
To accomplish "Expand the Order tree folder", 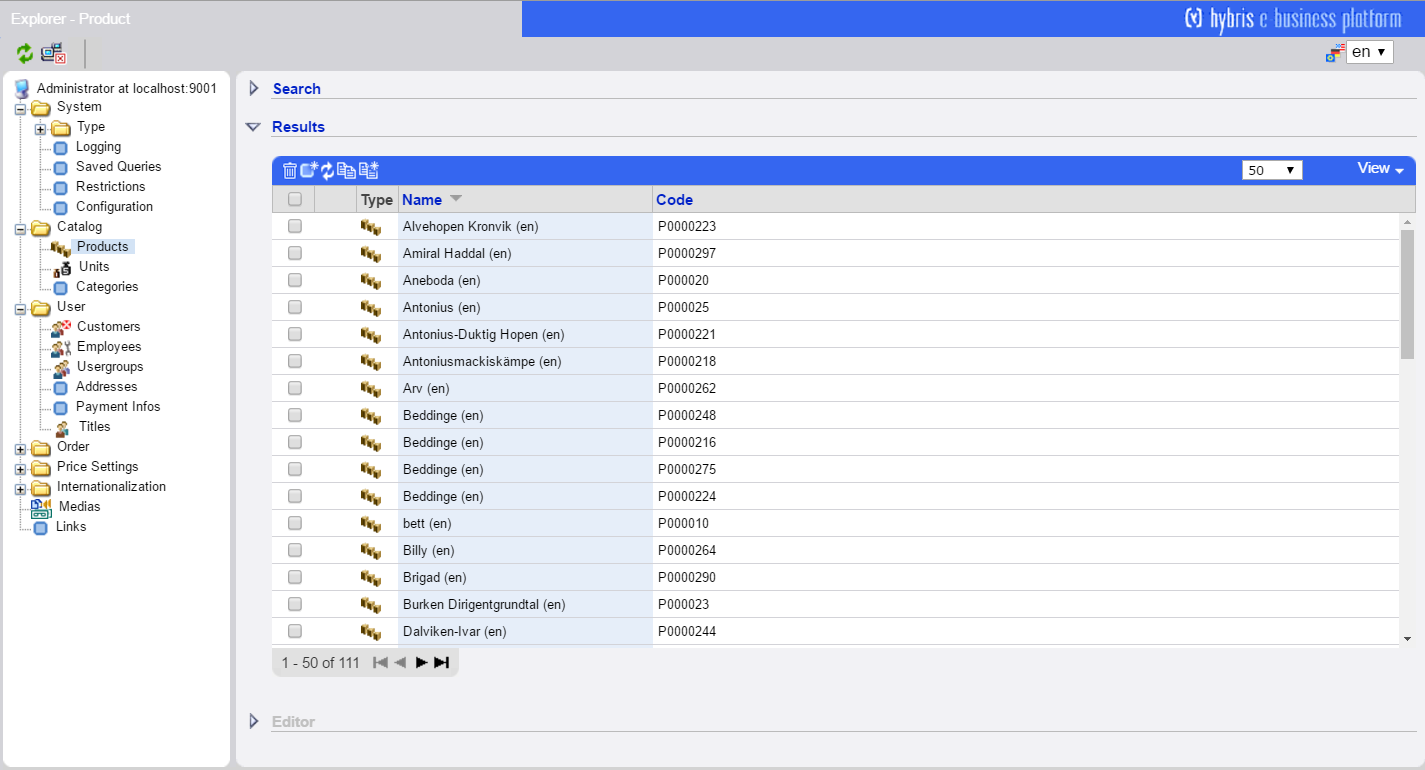I will pos(20,449).
